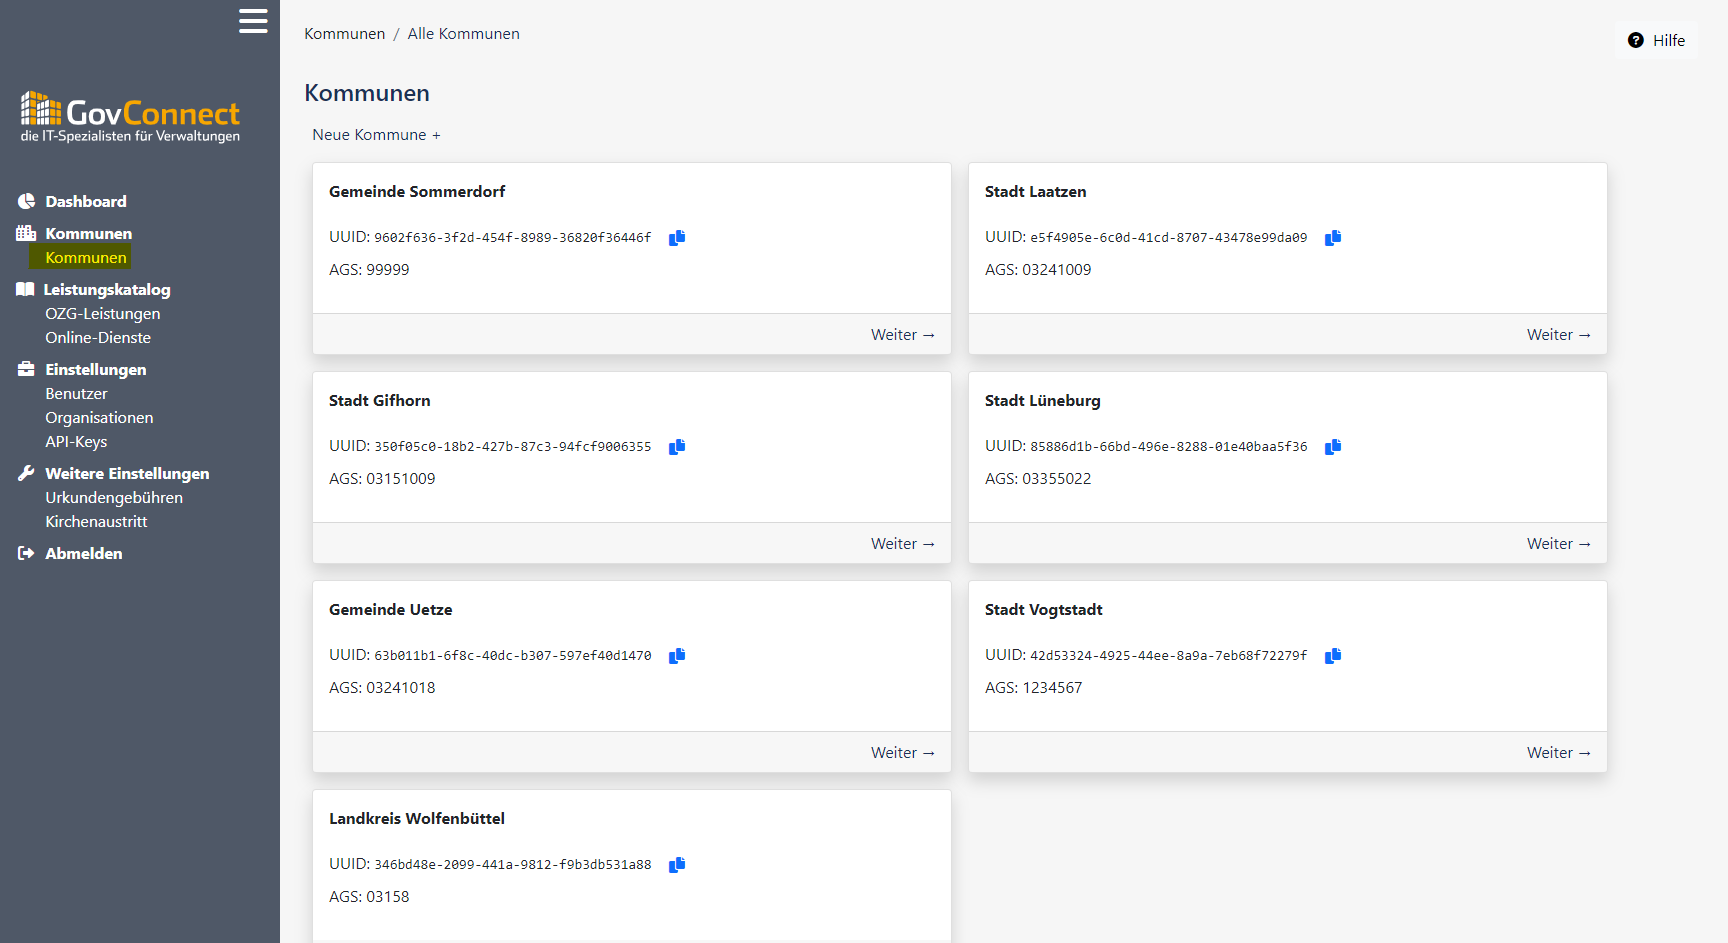
Task: Click AGS: 03355022 text
Action: (1038, 478)
